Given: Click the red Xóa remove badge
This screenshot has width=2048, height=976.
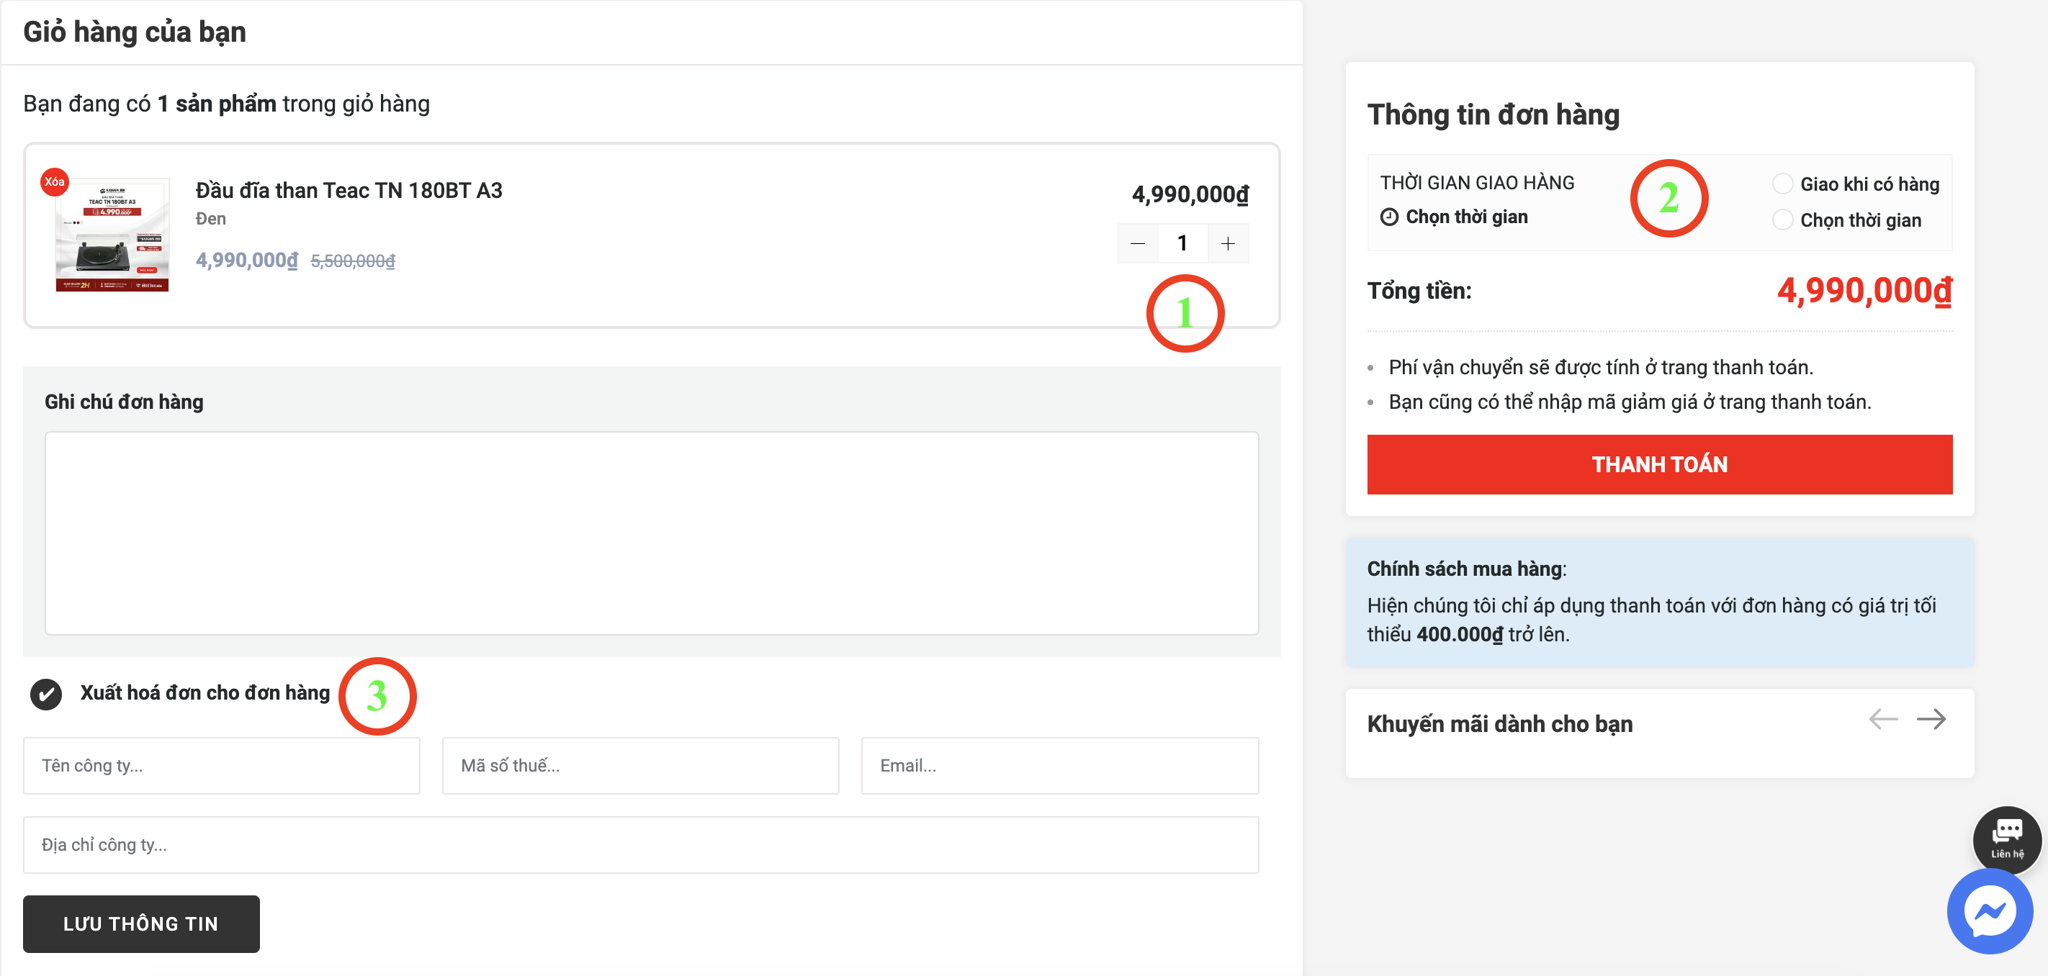Looking at the screenshot, I should [54, 182].
